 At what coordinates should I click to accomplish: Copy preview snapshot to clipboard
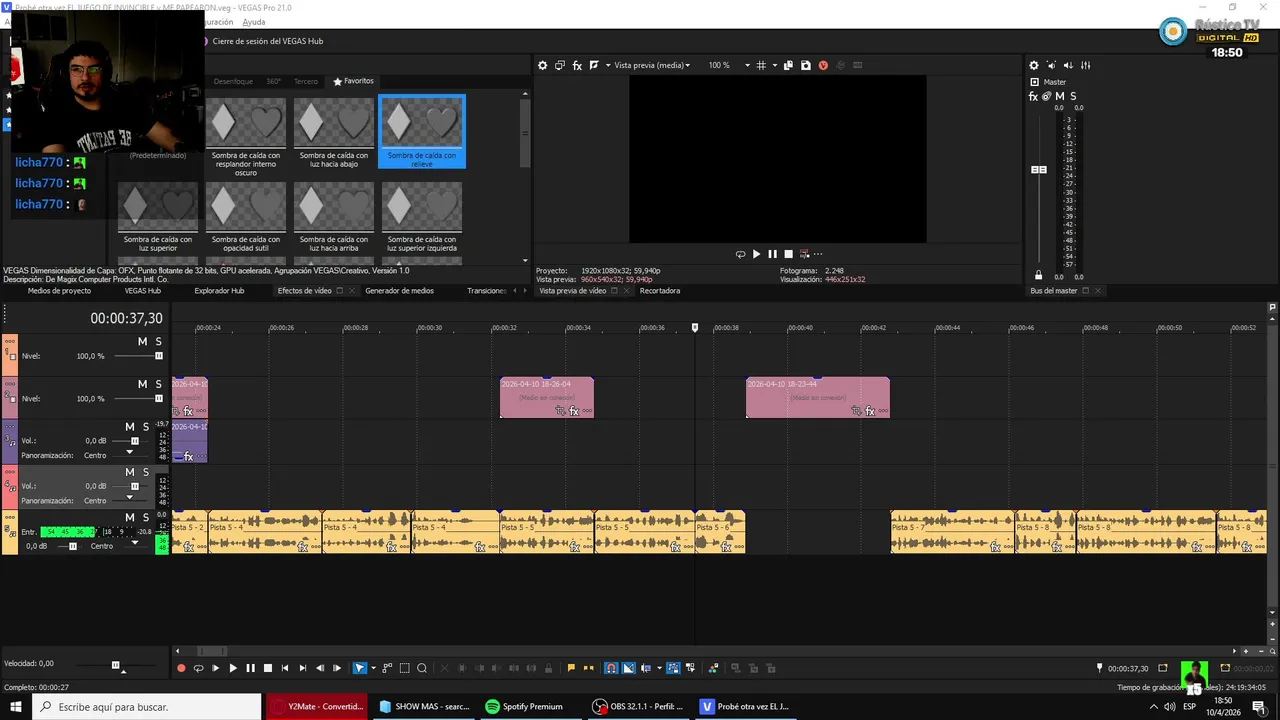788,65
